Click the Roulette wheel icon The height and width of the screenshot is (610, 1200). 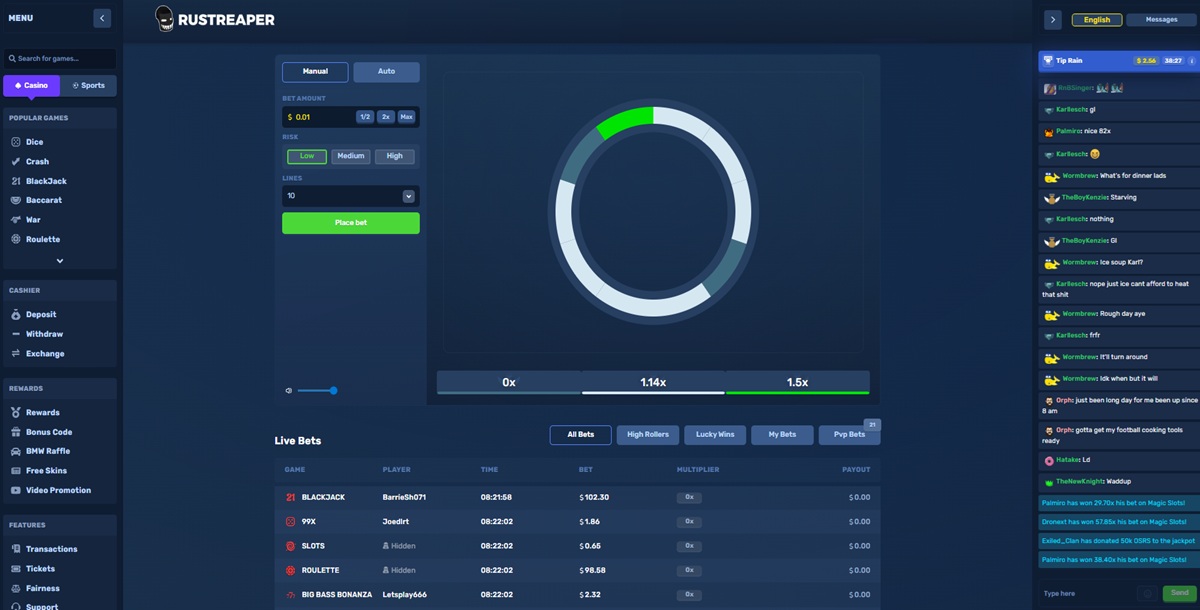[x=16, y=240]
